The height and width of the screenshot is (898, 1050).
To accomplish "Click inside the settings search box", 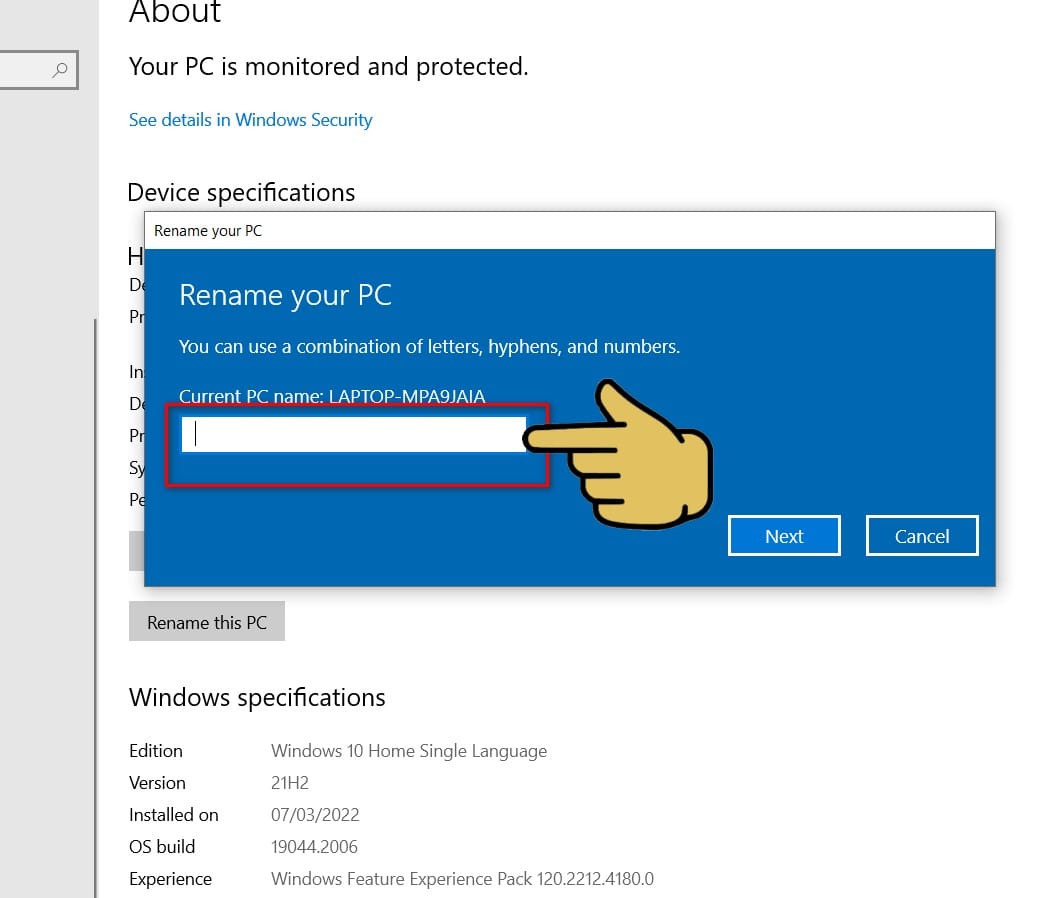I will tap(38, 70).
